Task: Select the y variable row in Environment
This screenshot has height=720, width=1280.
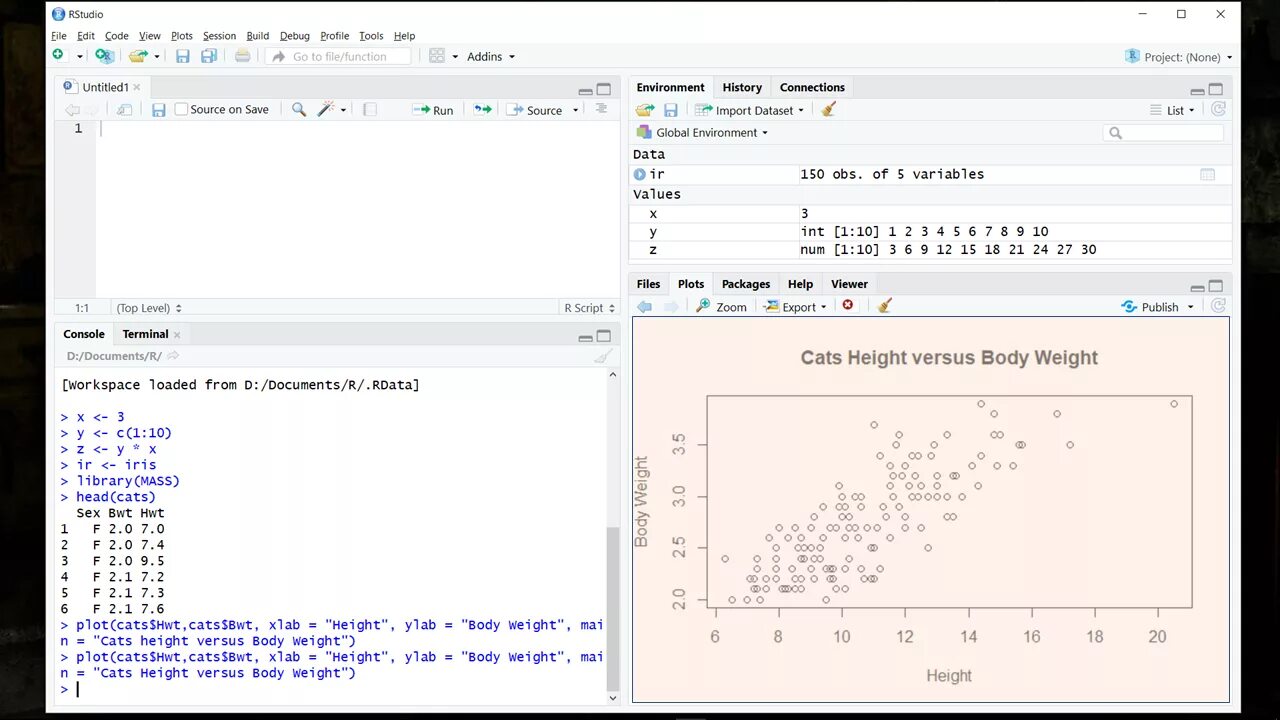Action: [x=931, y=232]
